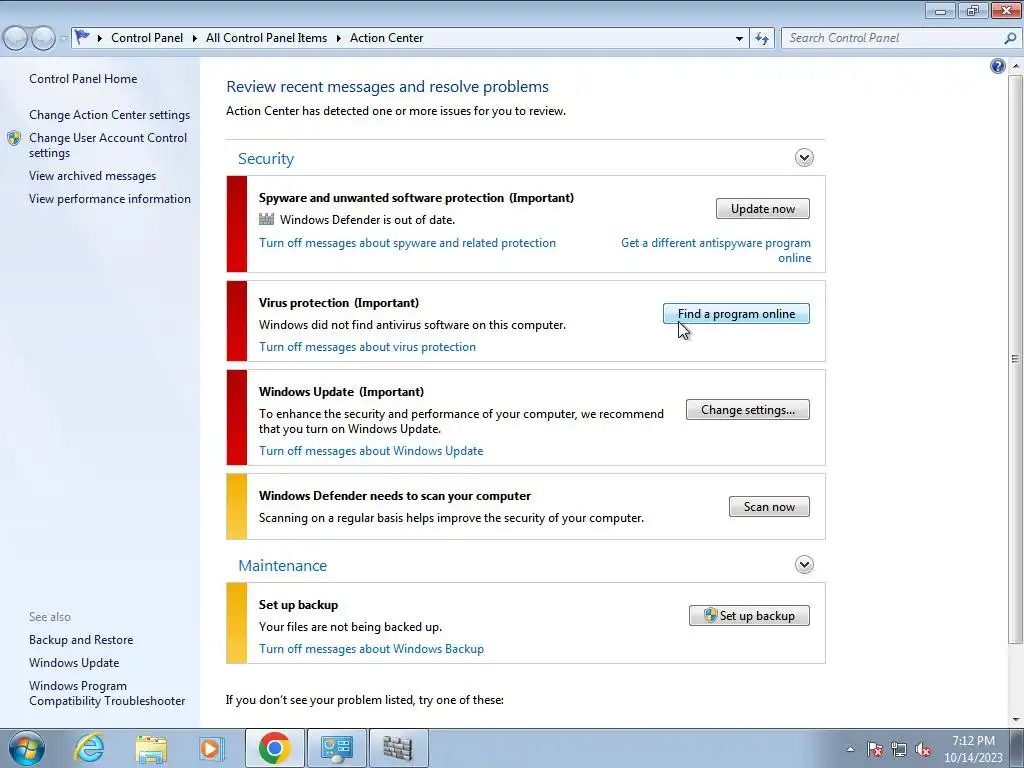Click the search magnifier icon

point(1010,38)
